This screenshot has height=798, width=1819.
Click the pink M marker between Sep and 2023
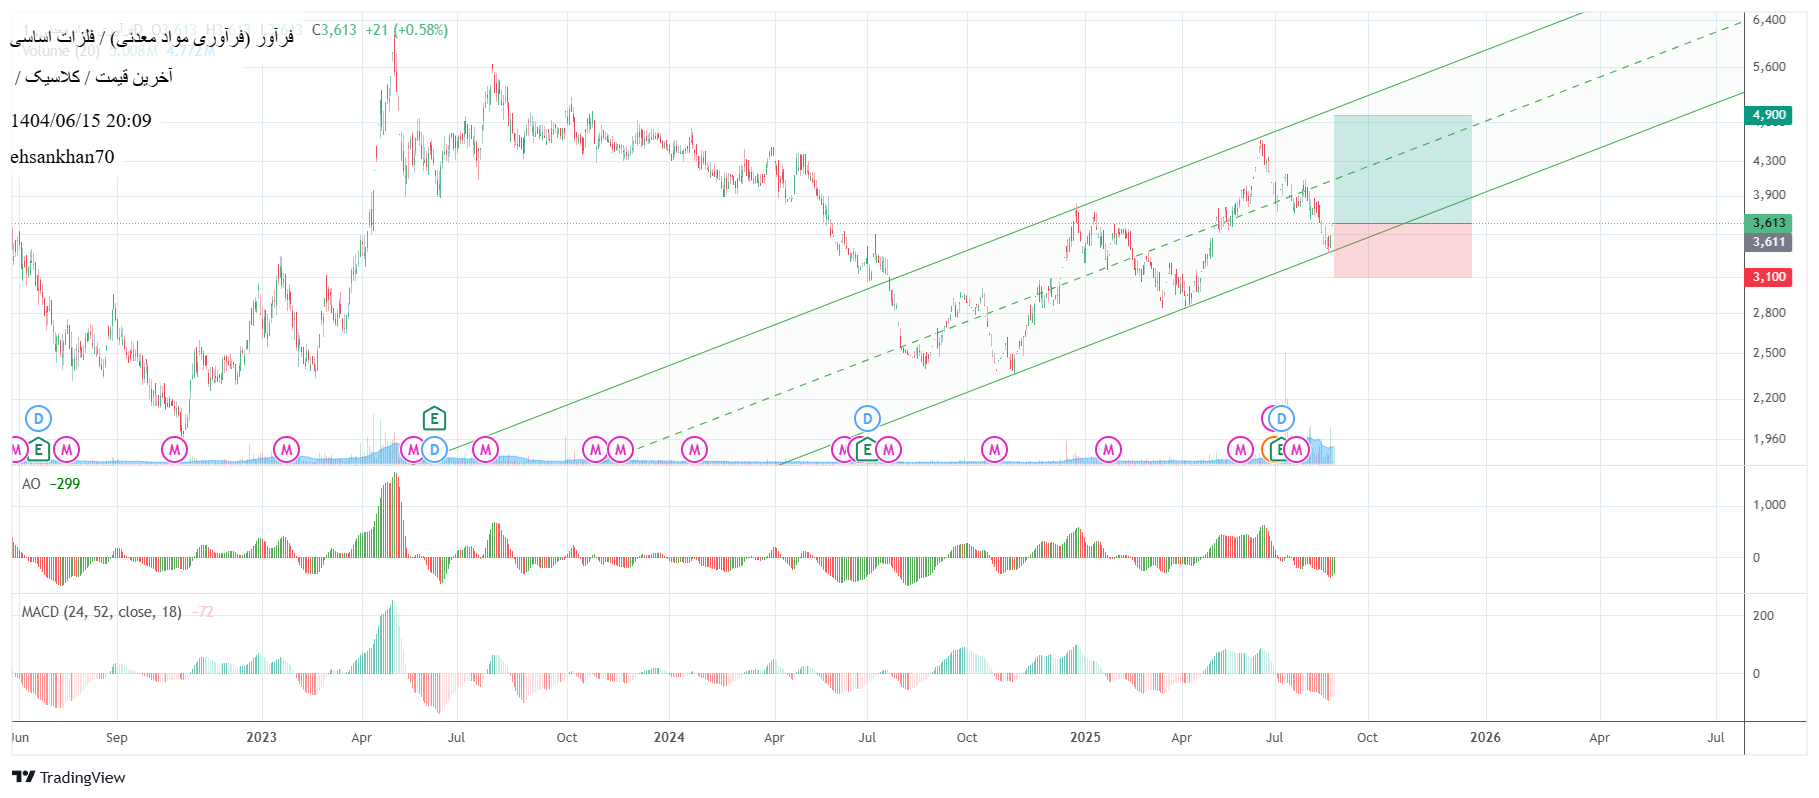(174, 450)
